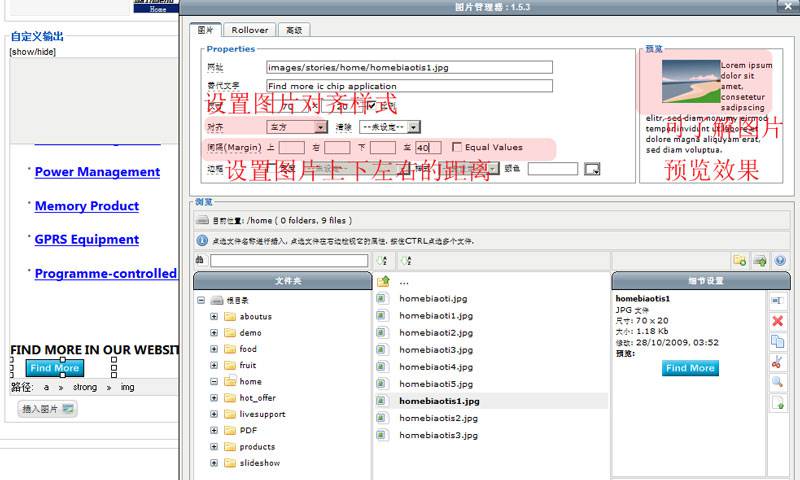Open the slideshow folder in tree

(260, 463)
